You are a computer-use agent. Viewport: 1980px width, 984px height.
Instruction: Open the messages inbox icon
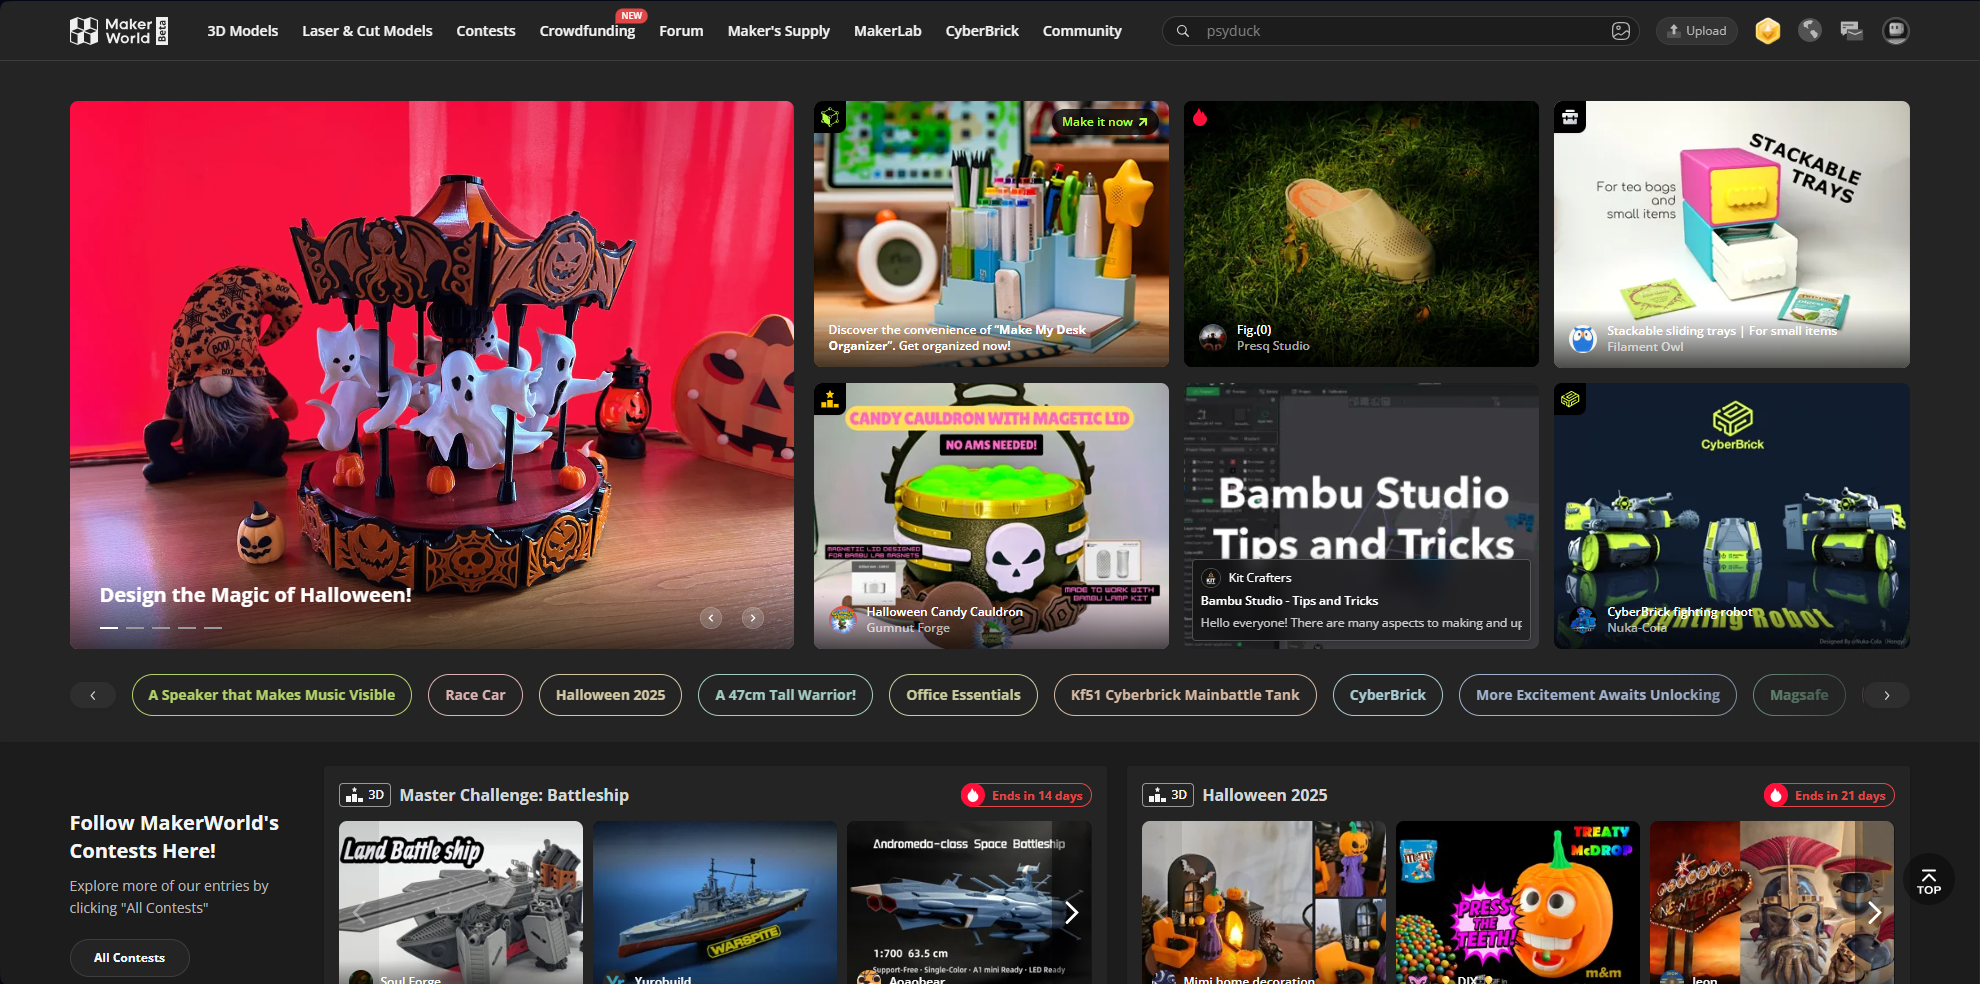[1851, 31]
